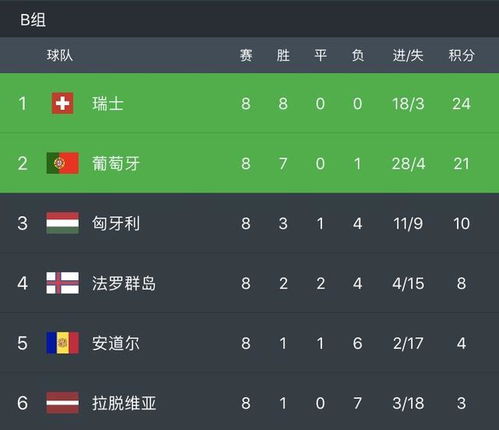
Task: Select team name 匈牙利
Action: [x=116, y=223]
